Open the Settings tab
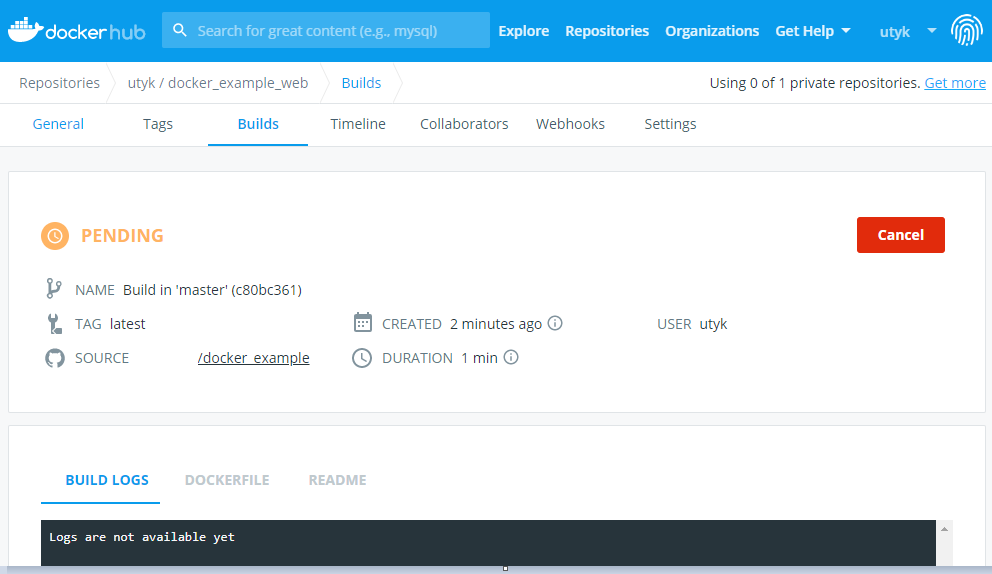This screenshot has width=992, height=574. pos(670,124)
